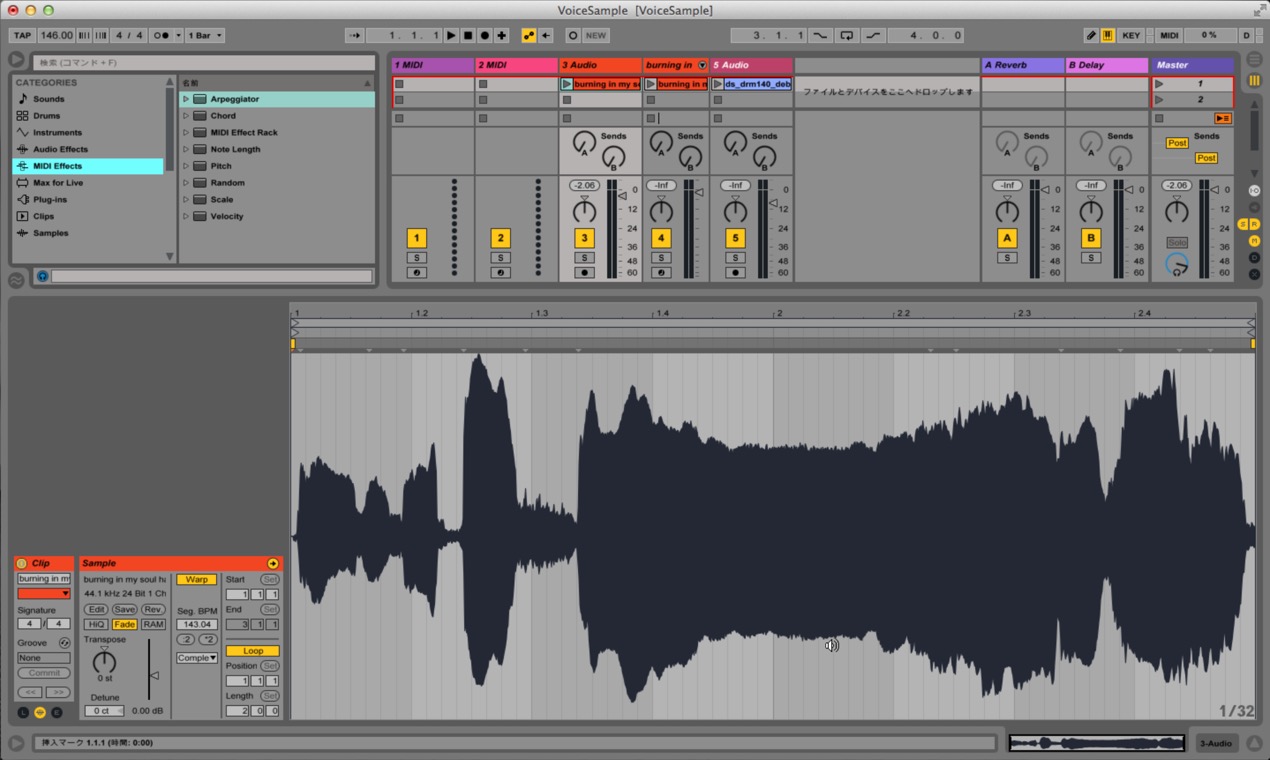Expand the Pitch folder
The height and width of the screenshot is (760, 1270).
[x=186, y=166]
